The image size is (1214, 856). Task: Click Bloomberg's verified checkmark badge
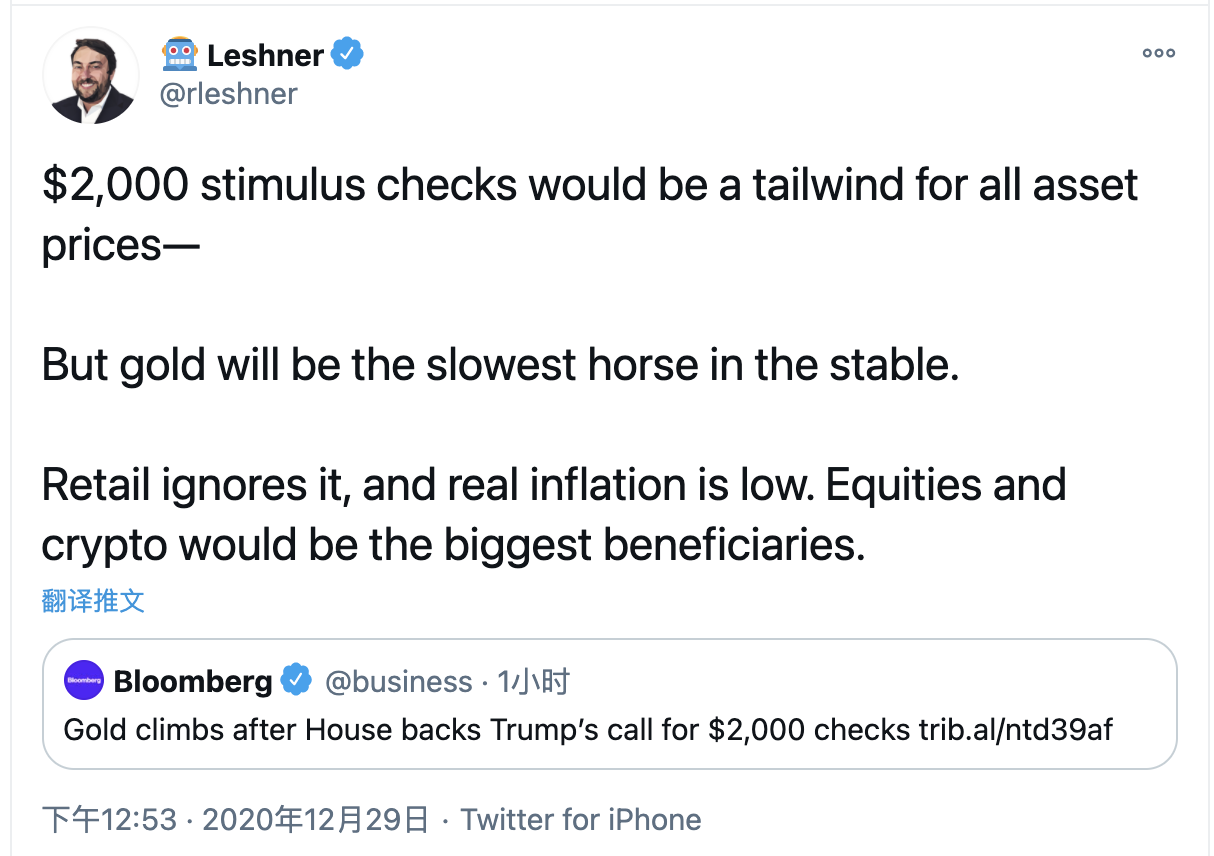pyautogui.click(x=296, y=681)
